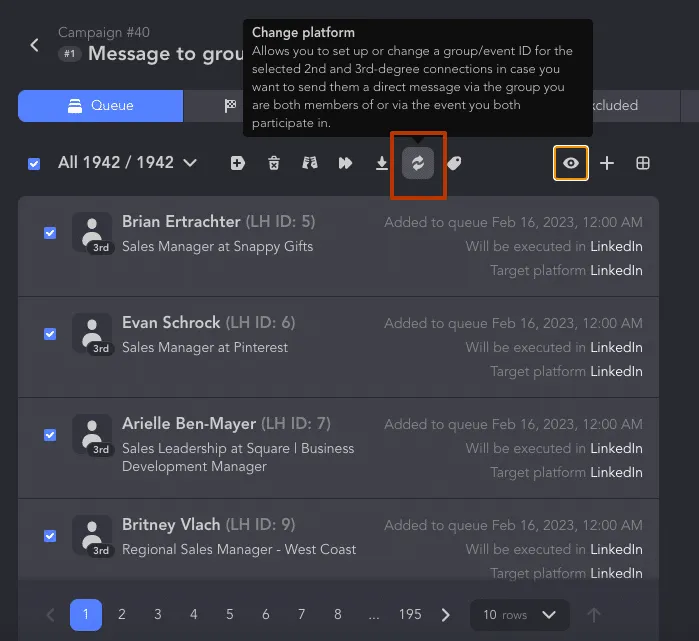Image resolution: width=699 pixels, height=641 pixels.
Task: Go back using the left arrow beside Campaign #40
Action: pos(34,45)
